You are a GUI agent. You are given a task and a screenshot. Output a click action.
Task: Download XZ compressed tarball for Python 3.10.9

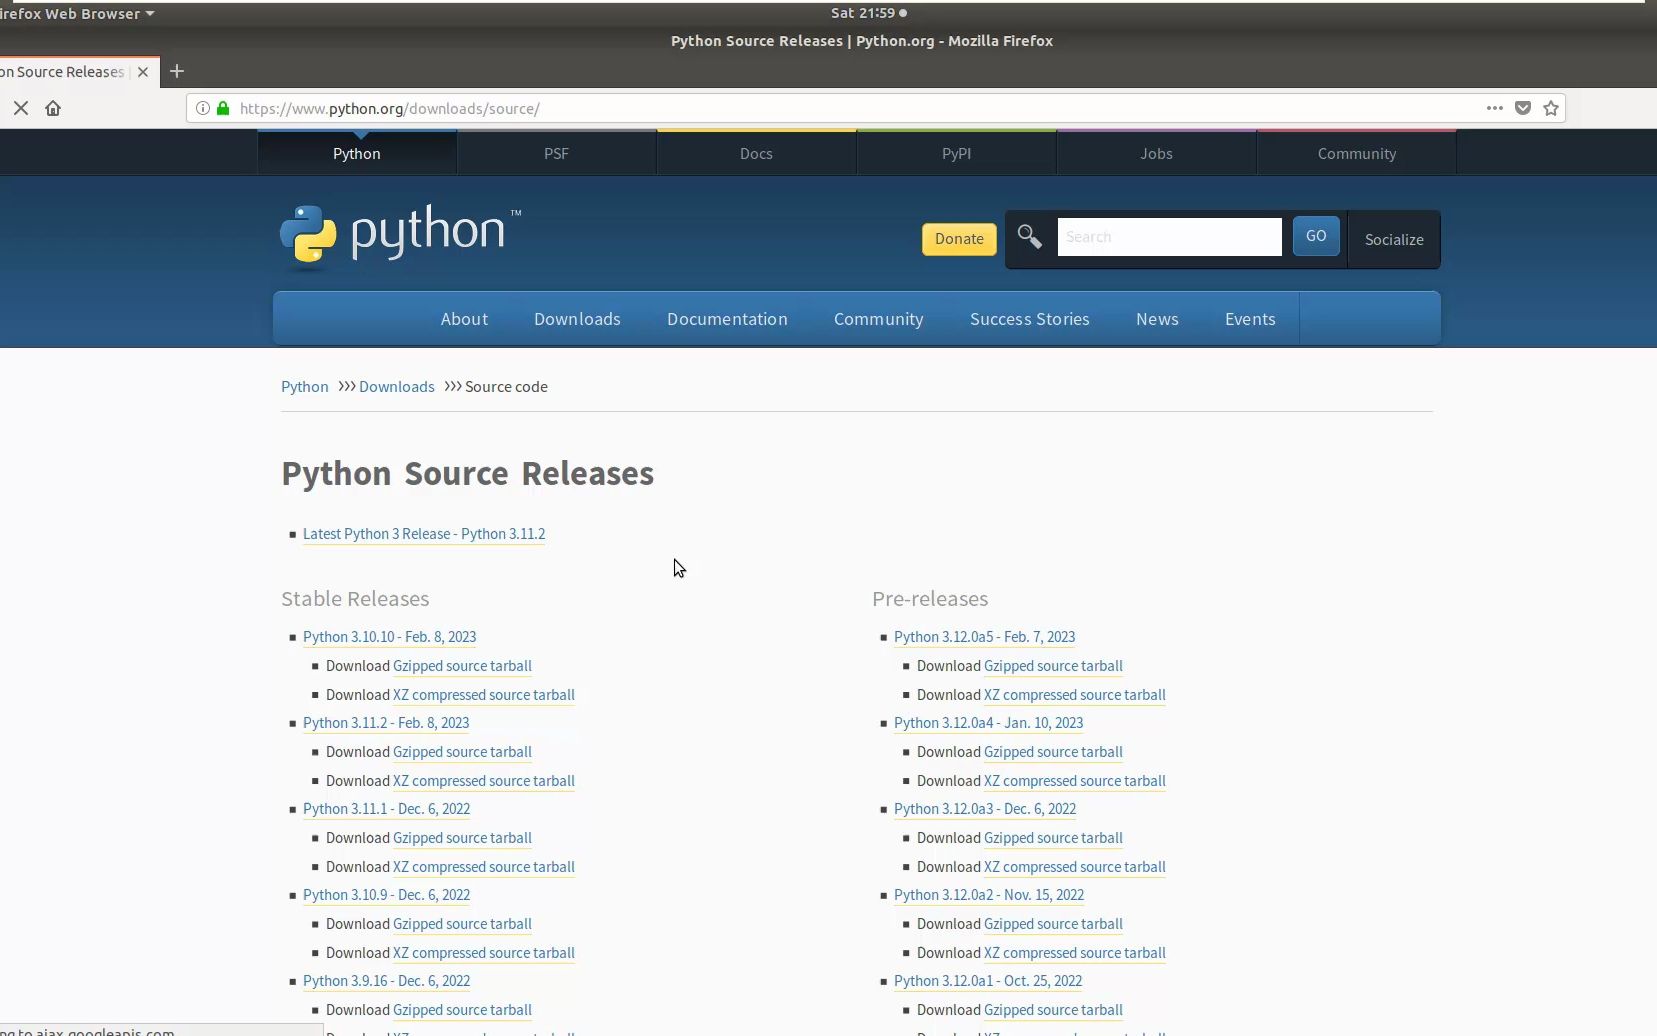pos(484,953)
